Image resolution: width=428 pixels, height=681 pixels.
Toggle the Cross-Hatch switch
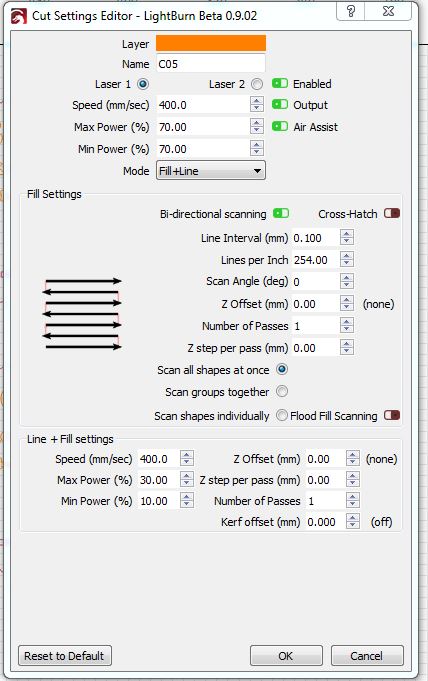point(392,213)
